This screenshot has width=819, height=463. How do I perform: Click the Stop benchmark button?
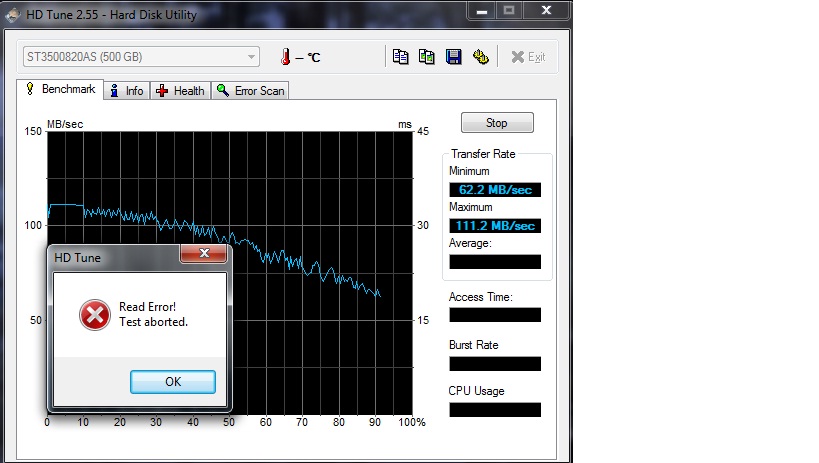[497, 123]
